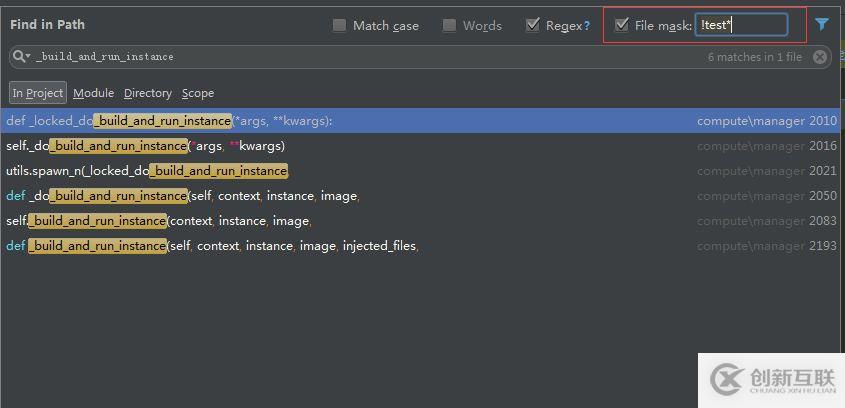Select result def _locked_do_build_and_run_instance line 2010

300,121
